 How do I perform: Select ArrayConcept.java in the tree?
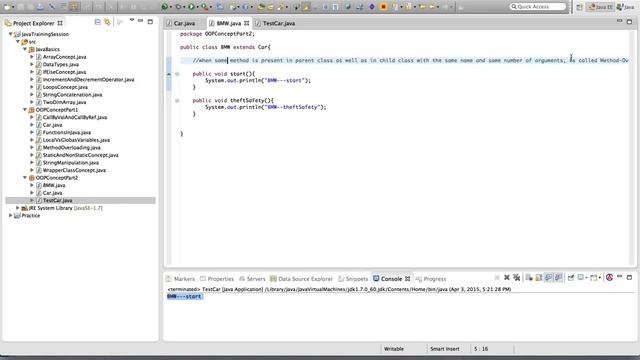pyautogui.click(x=64, y=57)
